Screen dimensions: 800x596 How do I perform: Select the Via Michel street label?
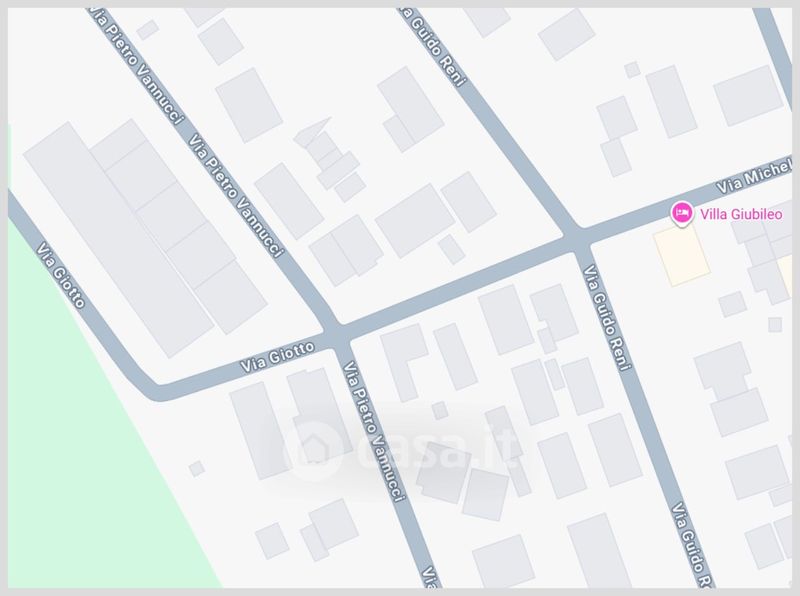(755, 176)
